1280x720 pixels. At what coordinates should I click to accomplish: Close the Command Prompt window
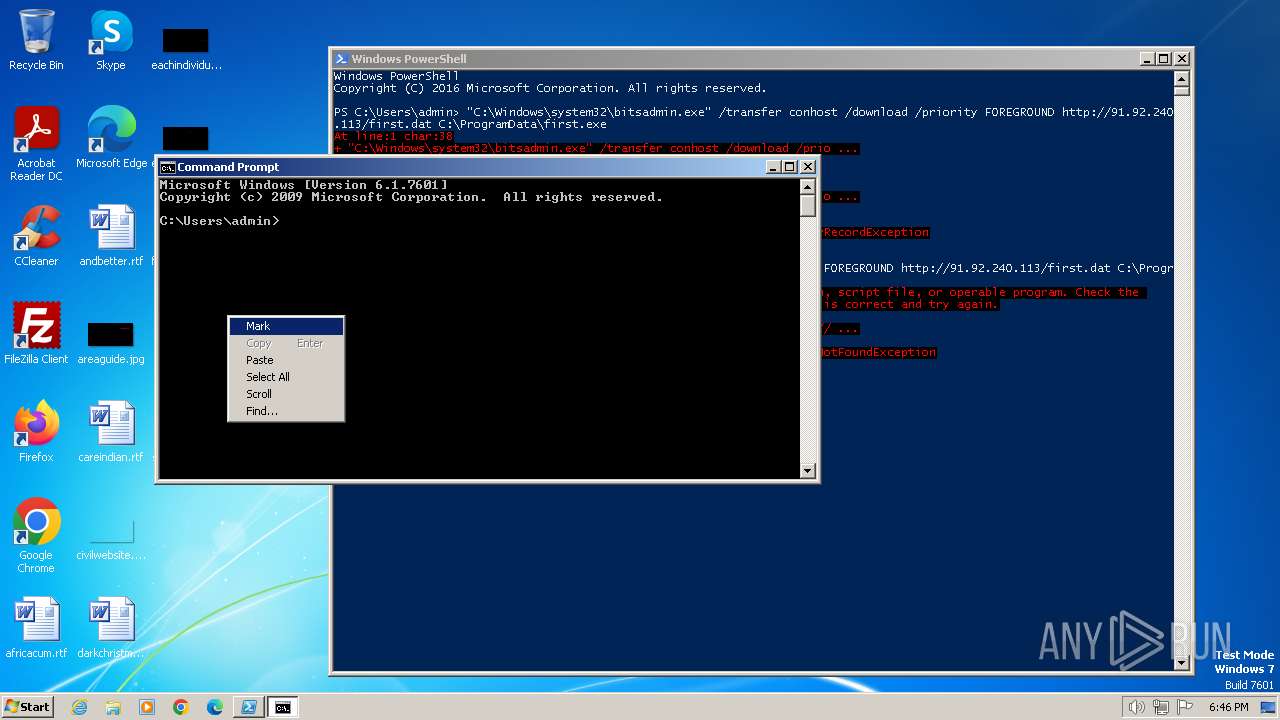click(x=808, y=167)
